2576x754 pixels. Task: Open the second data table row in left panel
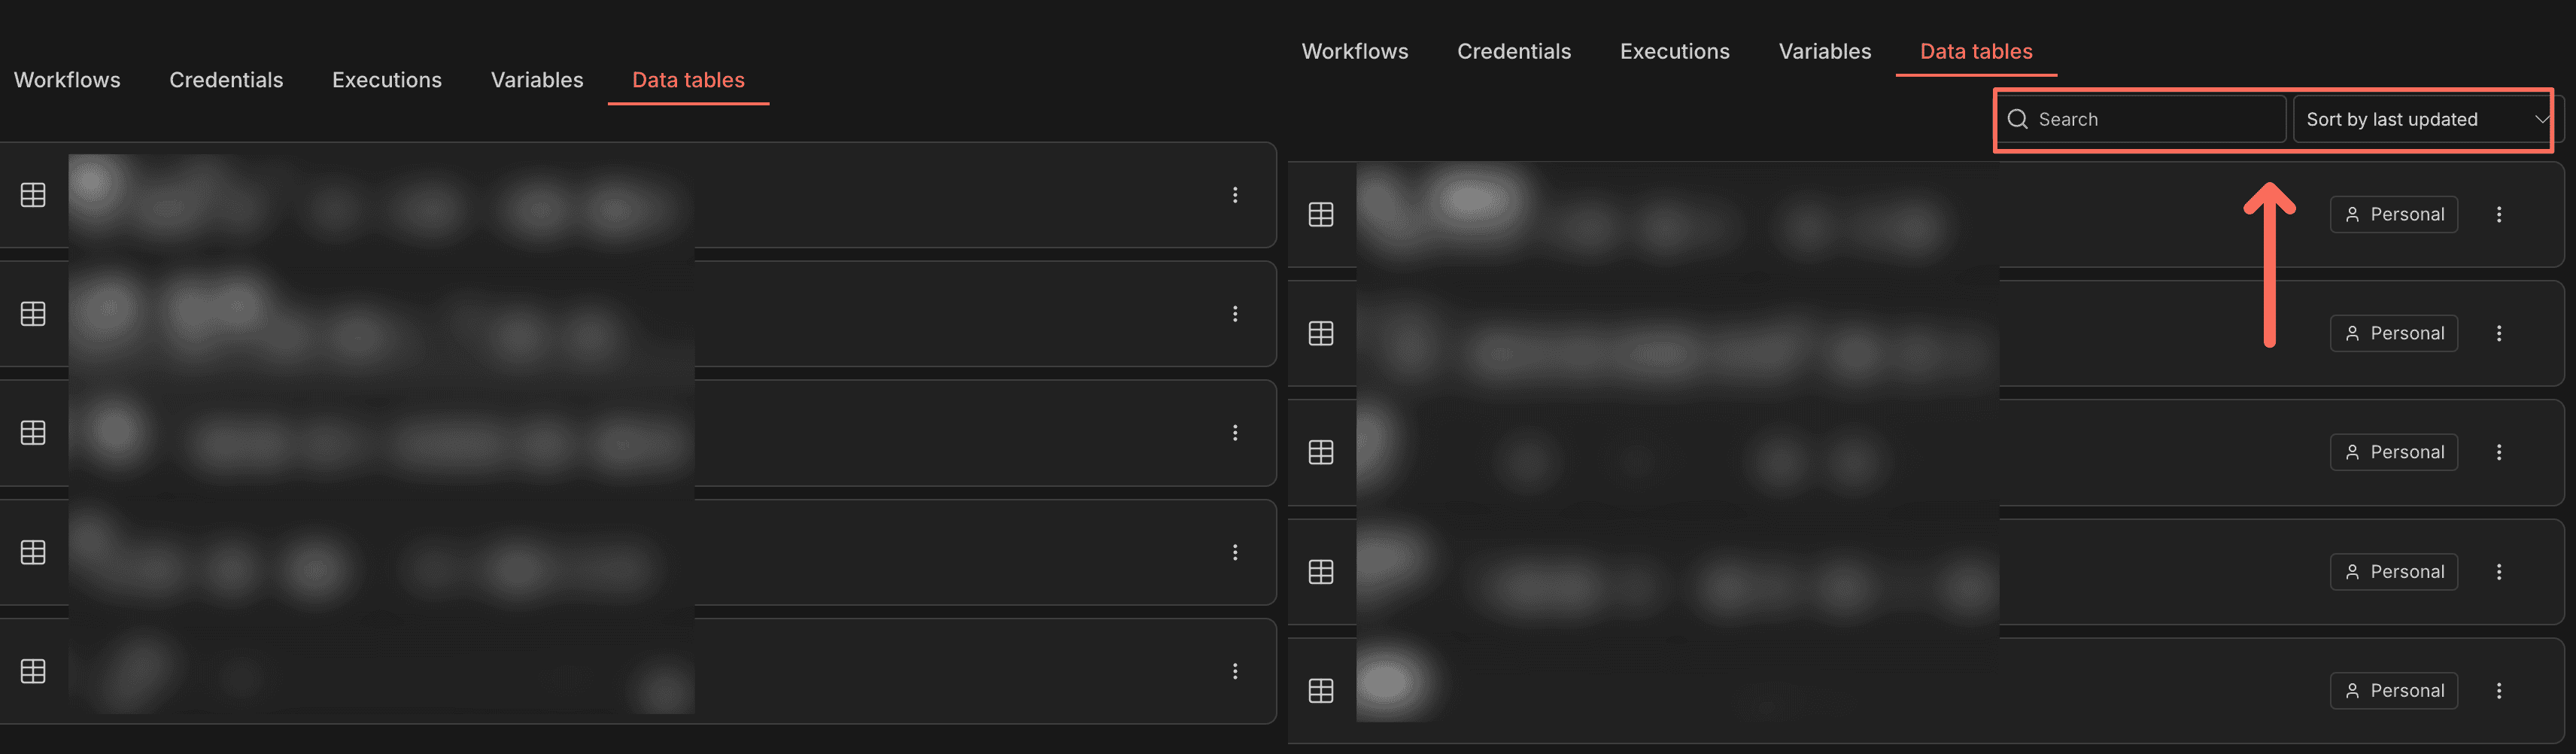[900, 314]
